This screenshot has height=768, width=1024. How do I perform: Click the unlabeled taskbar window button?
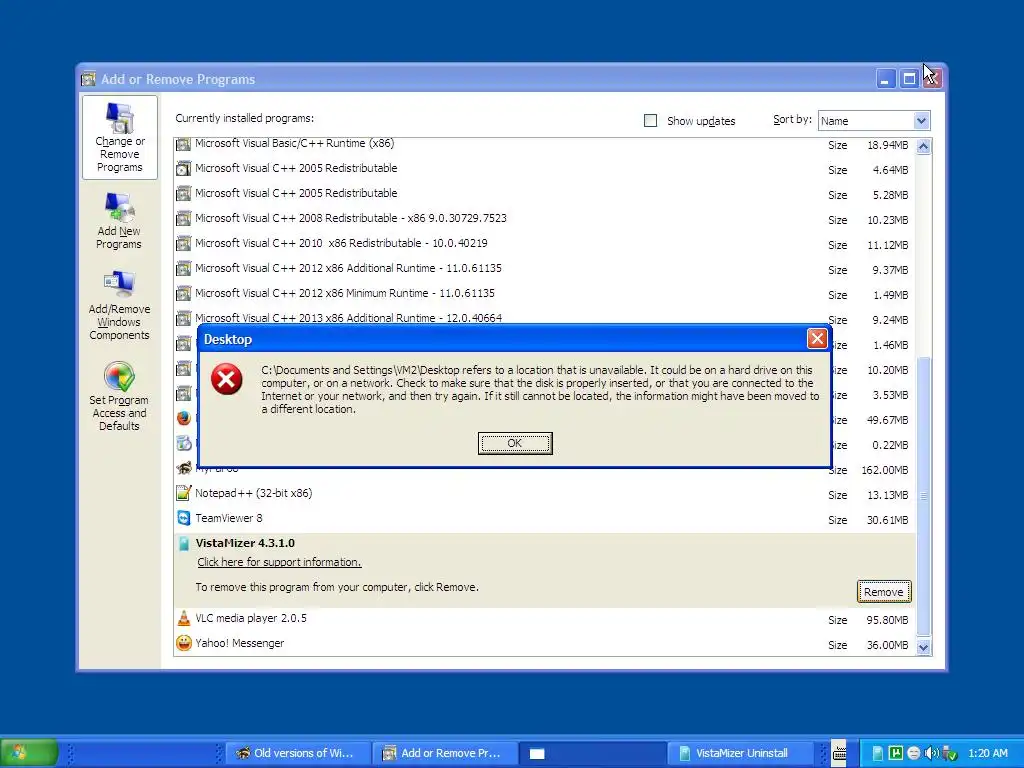[x=592, y=753]
